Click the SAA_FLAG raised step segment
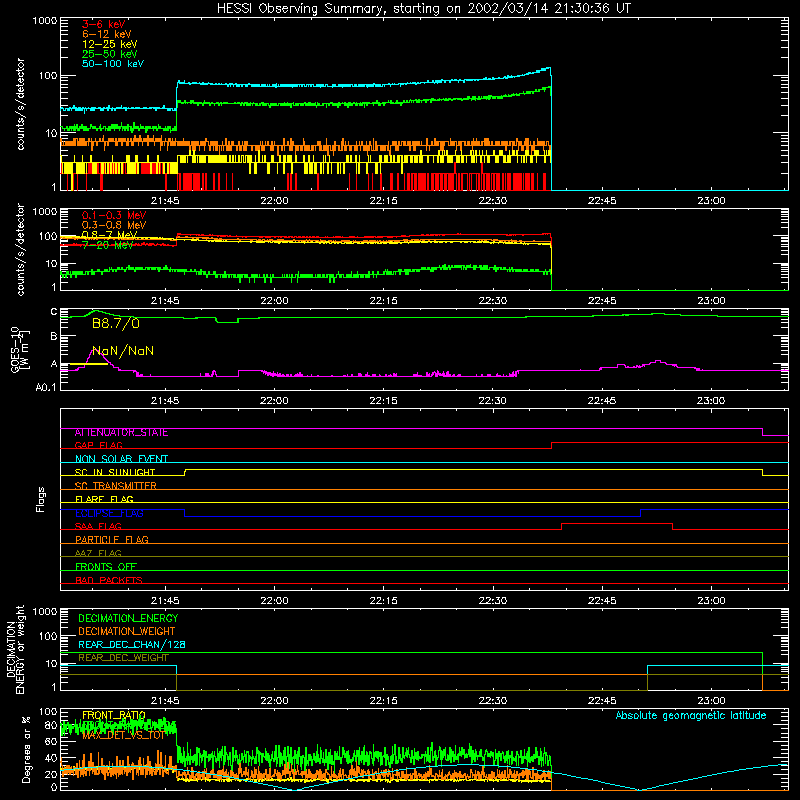 pos(617,523)
